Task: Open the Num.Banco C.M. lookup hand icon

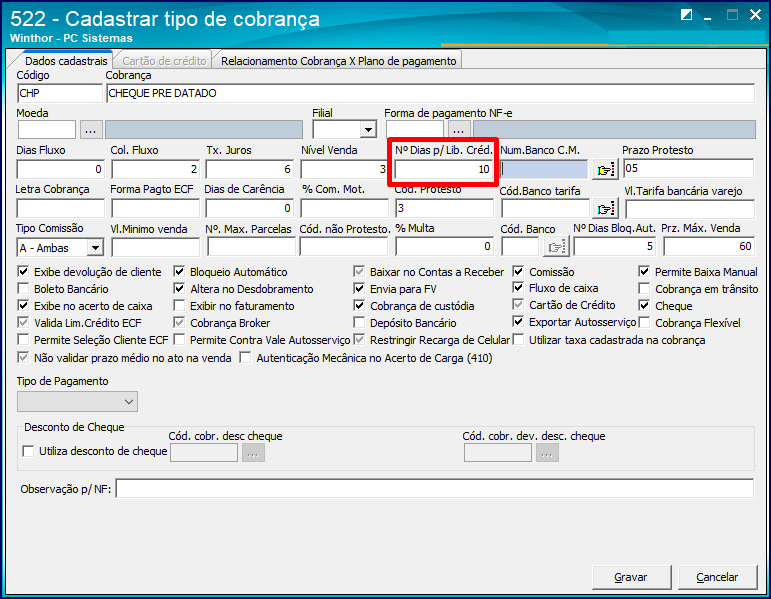Action: [x=605, y=170]
